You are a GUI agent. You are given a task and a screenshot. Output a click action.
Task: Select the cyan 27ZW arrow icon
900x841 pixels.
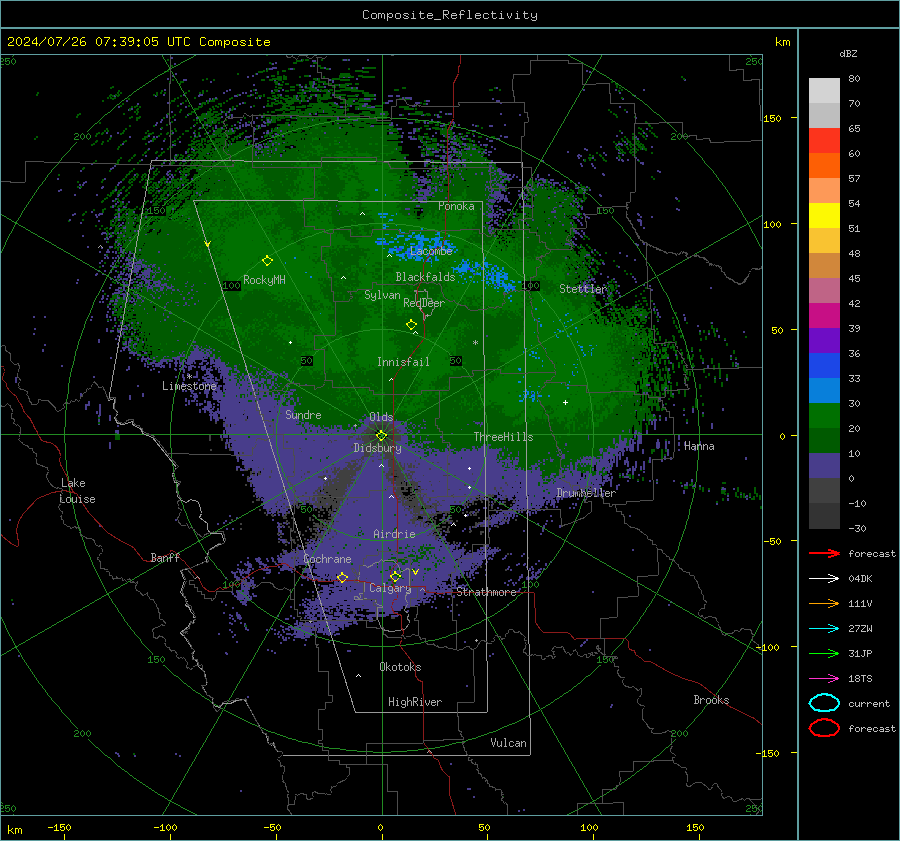(824, 629)
